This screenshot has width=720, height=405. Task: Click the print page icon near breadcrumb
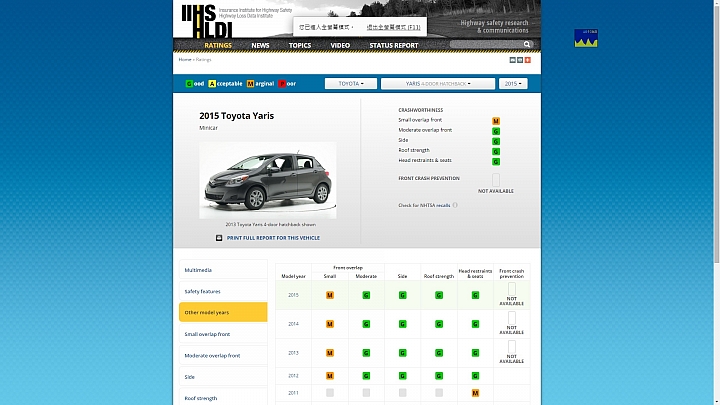click(520, 60)
